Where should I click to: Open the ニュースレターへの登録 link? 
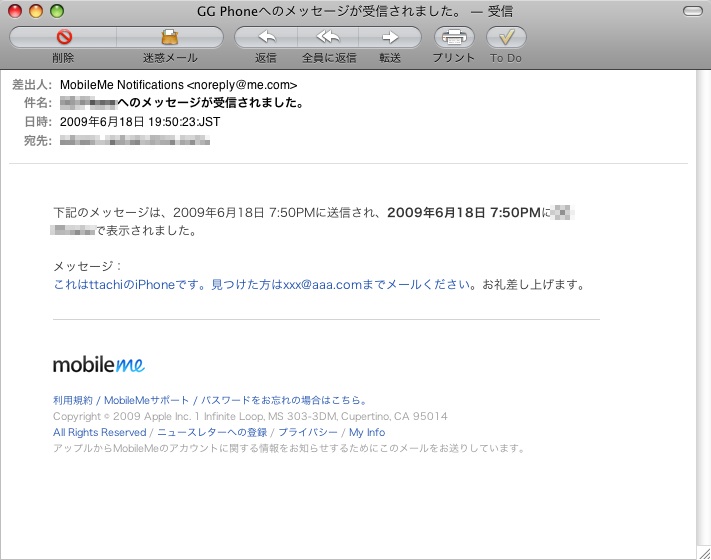coord(212,432)
